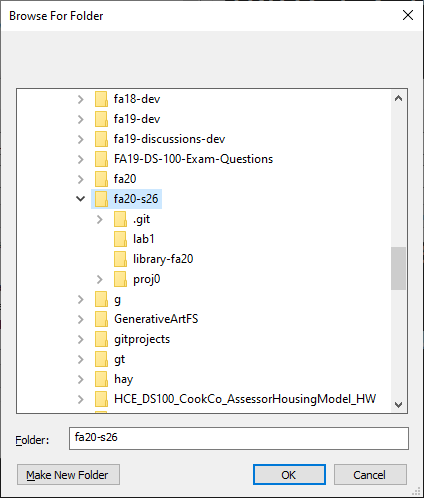424x498 pixels.
Task: Click the FA19-DS-100-Exam-Questions folder icon
Action: pyautogui.click(x=101, y=159)
